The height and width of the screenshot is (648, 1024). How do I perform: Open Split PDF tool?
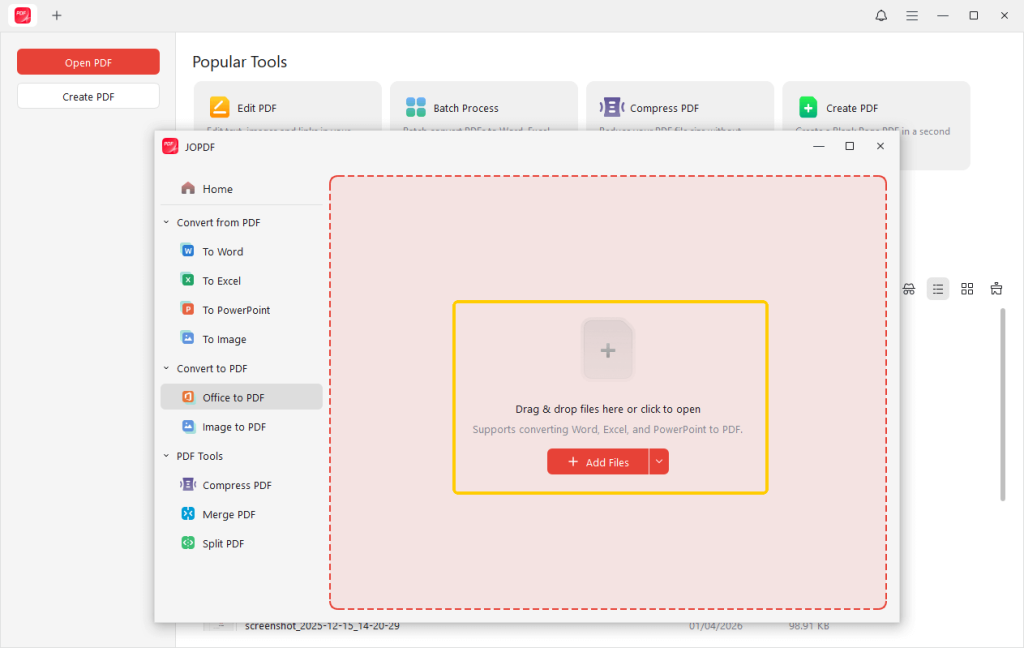pyautogui.click(x=222, y=544)
